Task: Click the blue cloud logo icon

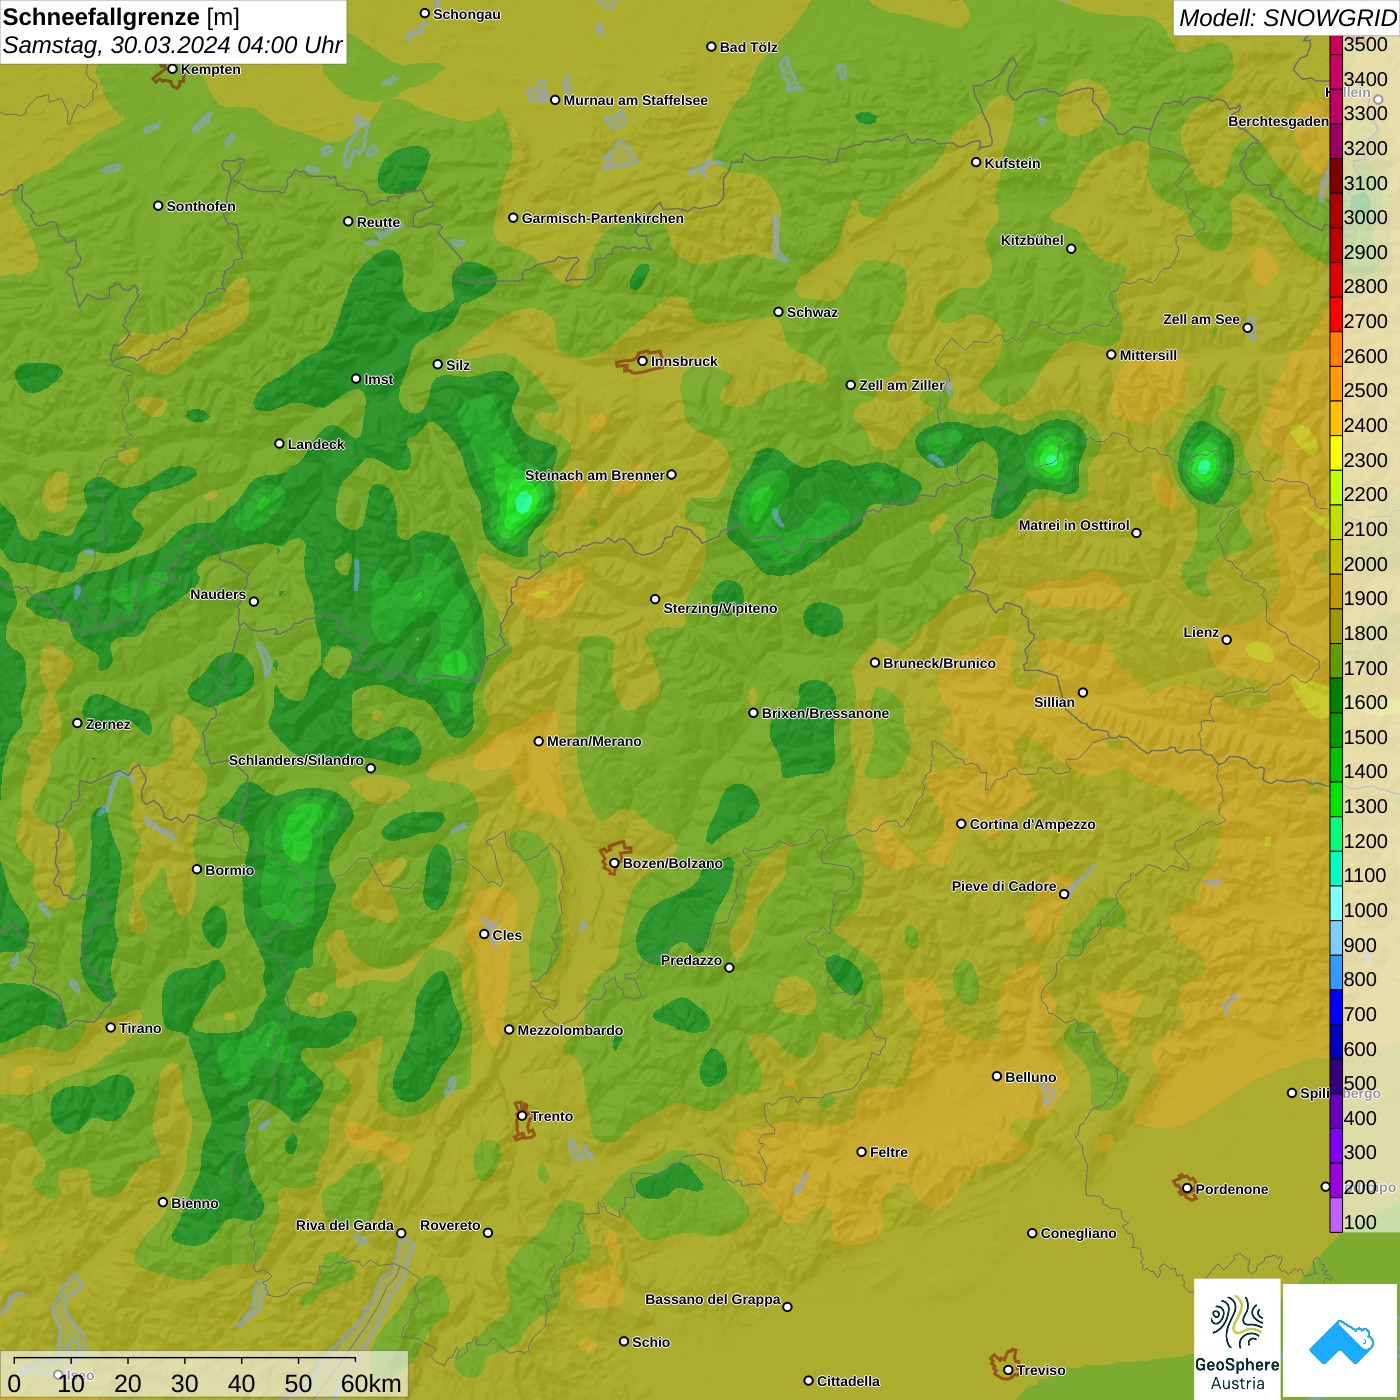Action: click(x=1341, y=1342)
